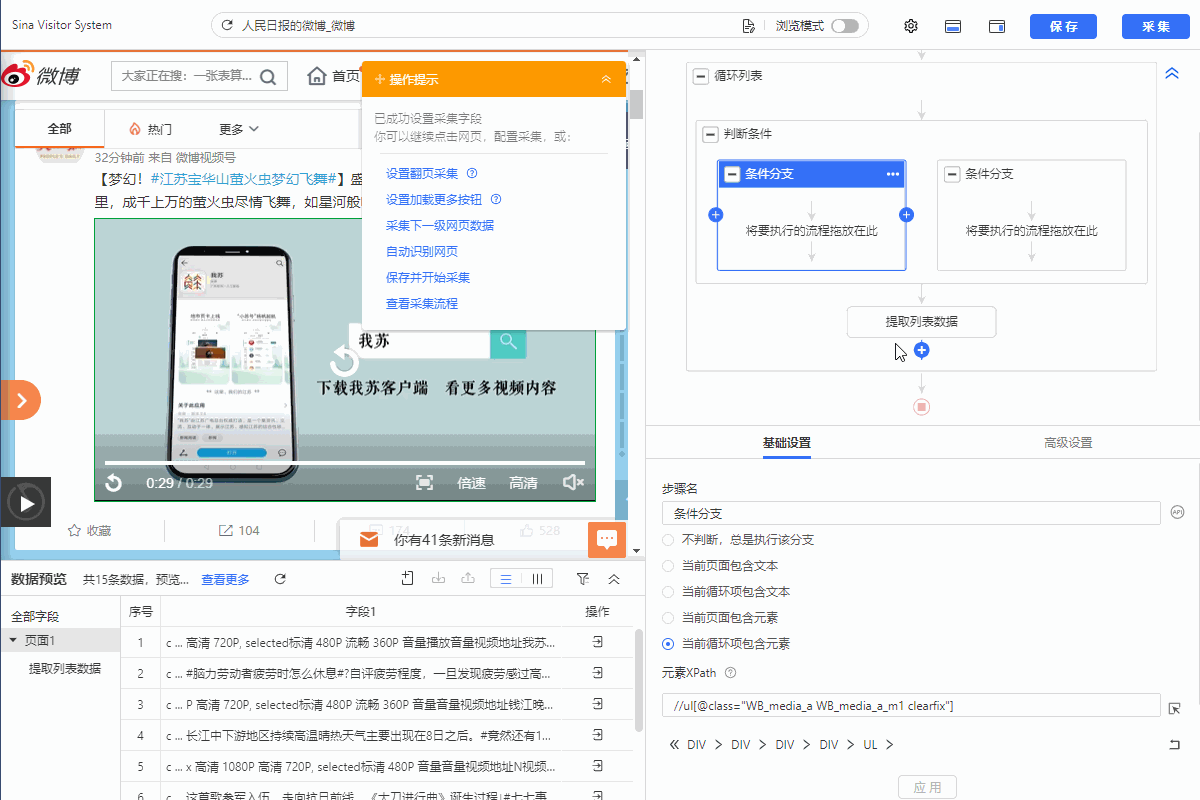Click the API icon beside the step name field

click(x=1177, y=513)
